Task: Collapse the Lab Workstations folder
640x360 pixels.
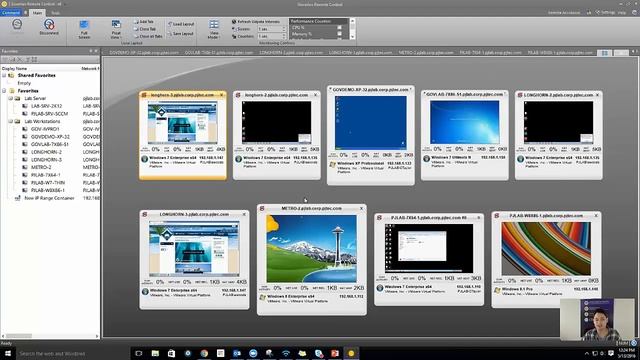Action: [11, 121]
